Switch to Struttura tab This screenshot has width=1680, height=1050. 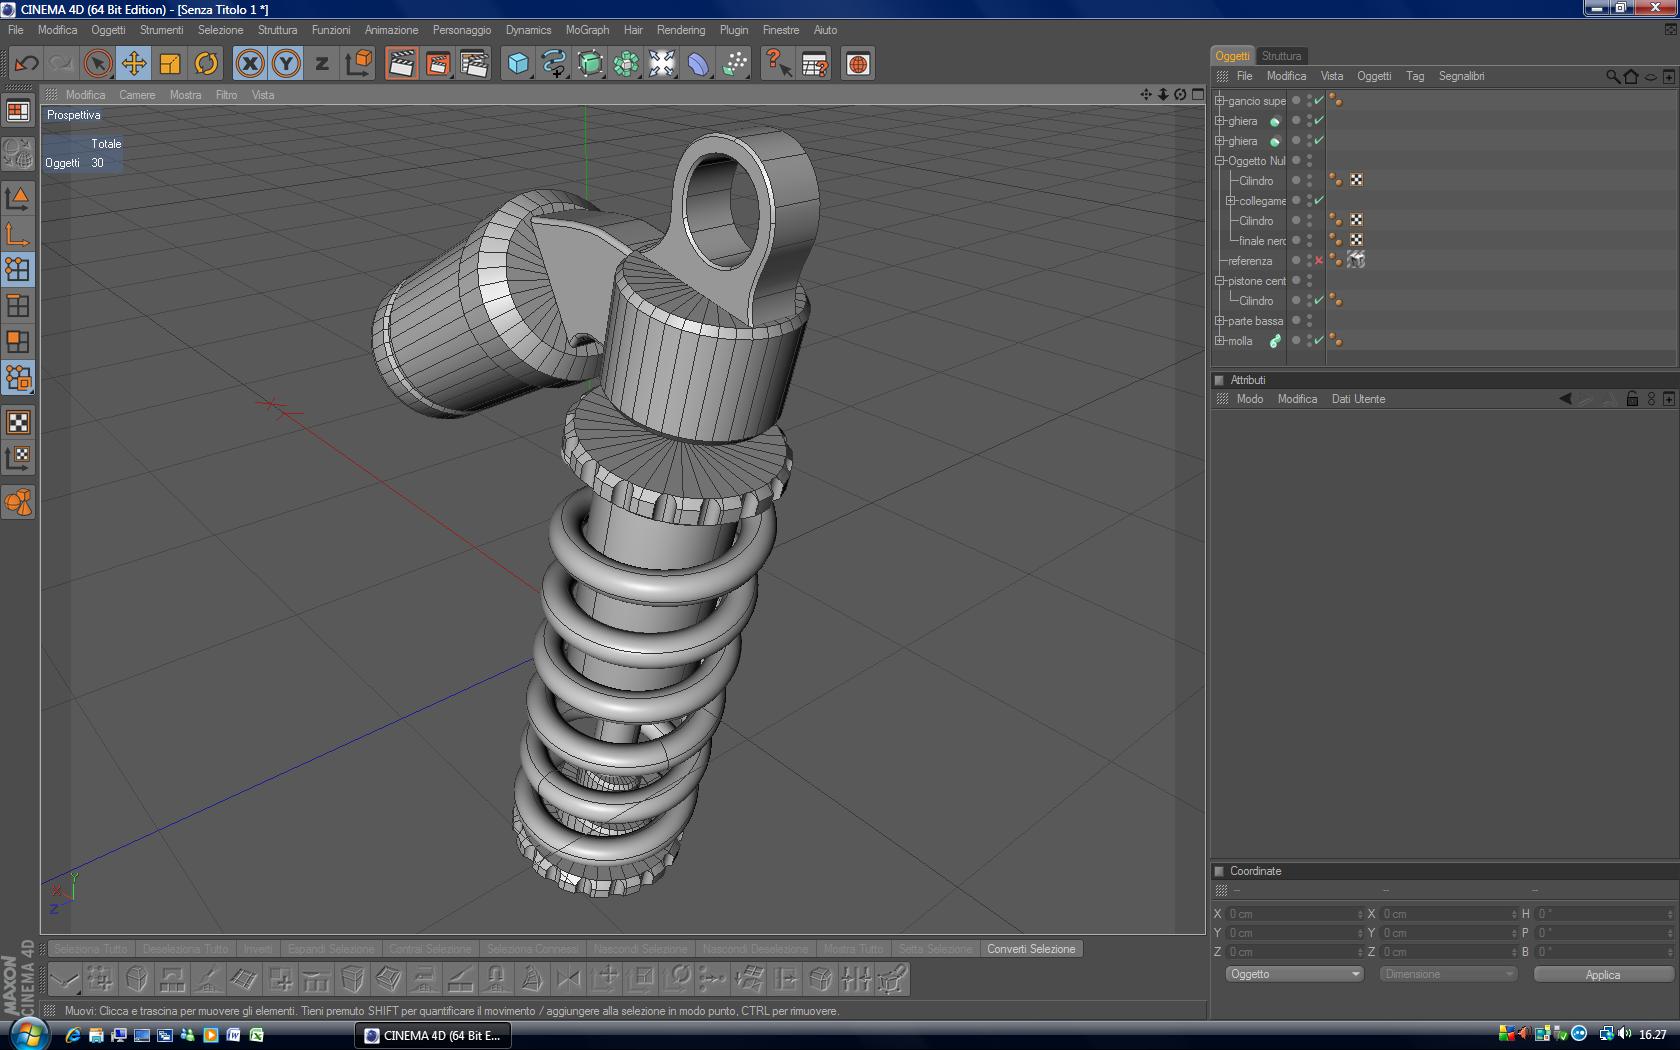1281,56
